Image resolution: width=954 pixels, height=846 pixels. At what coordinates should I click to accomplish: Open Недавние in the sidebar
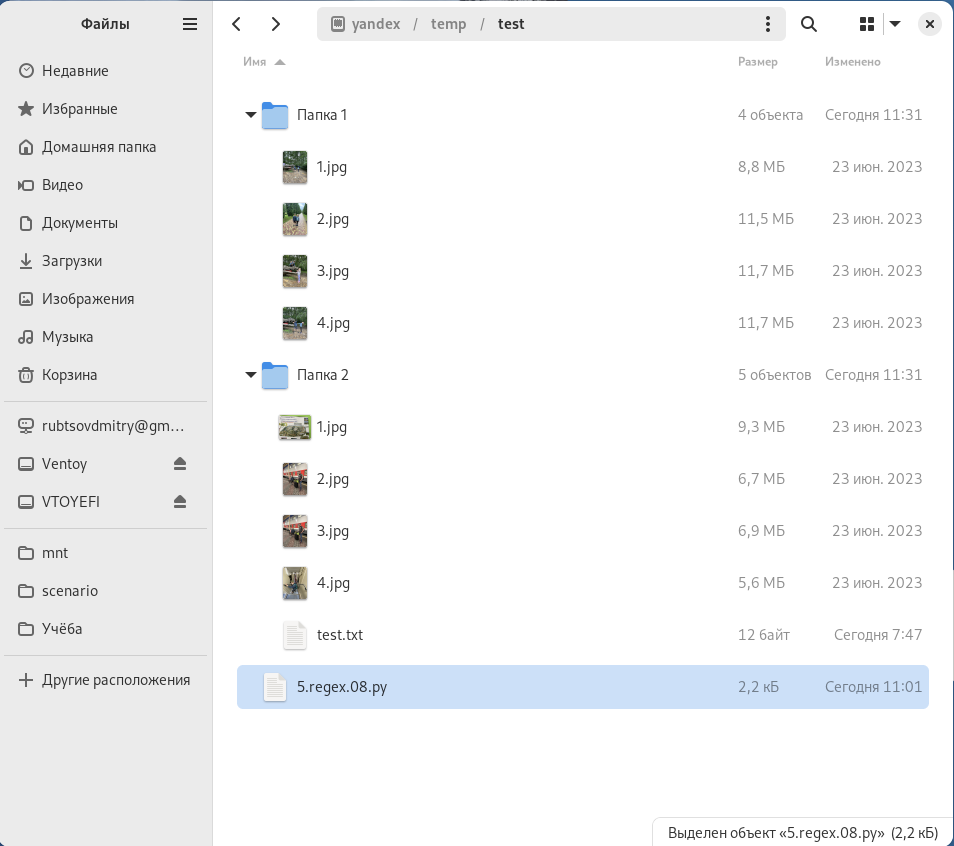tap(75, 71)
